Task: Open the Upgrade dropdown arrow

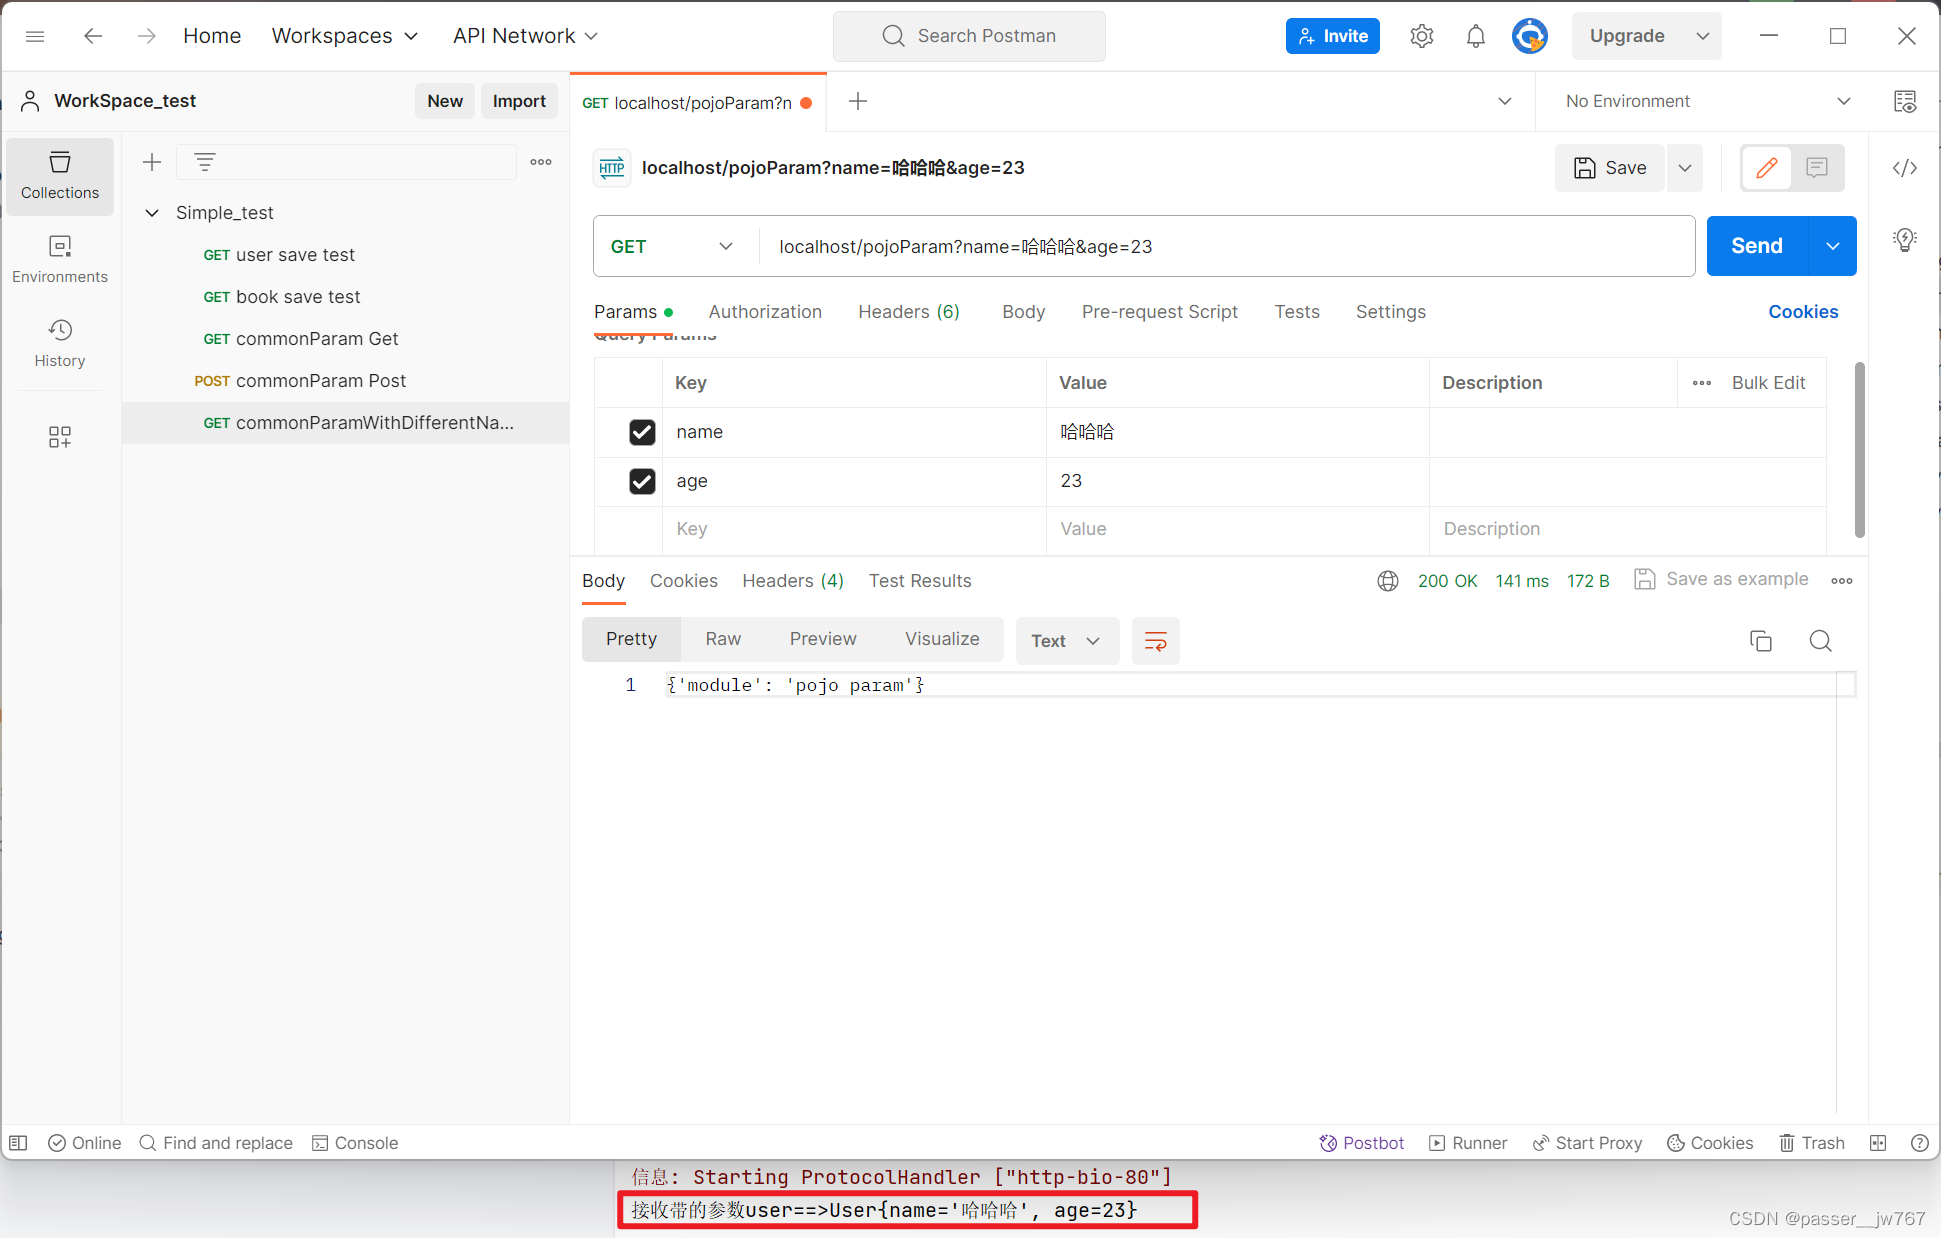Action: tap(1702, 36)
